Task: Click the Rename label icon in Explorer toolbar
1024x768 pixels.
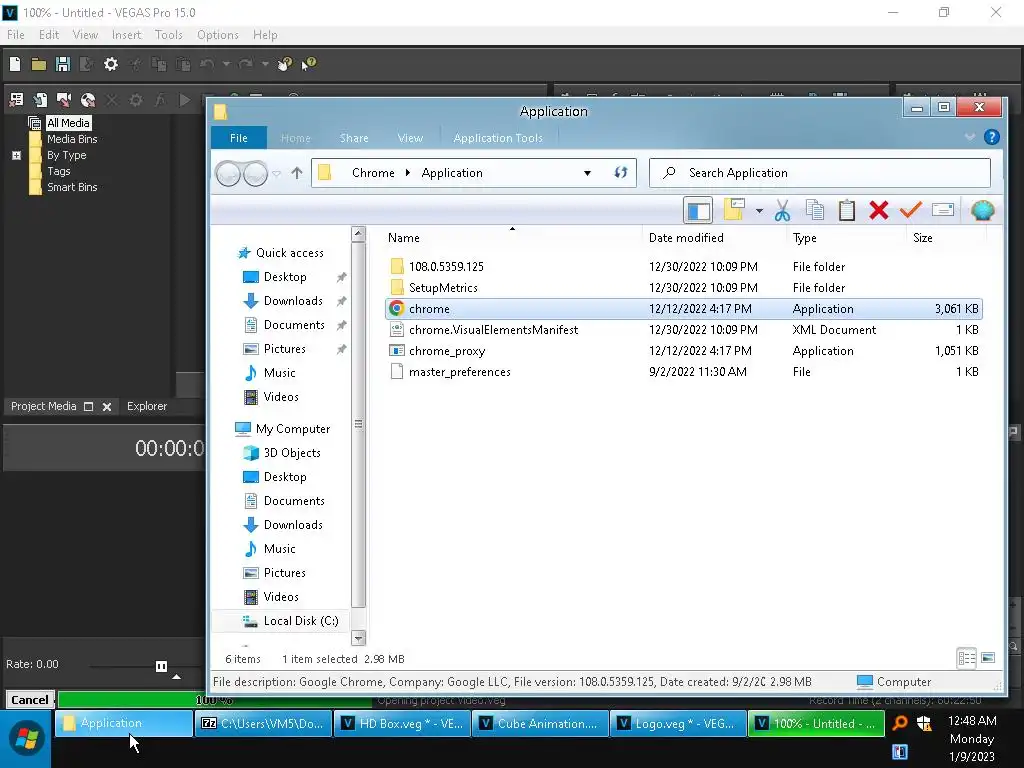Action: coord(942,210)
